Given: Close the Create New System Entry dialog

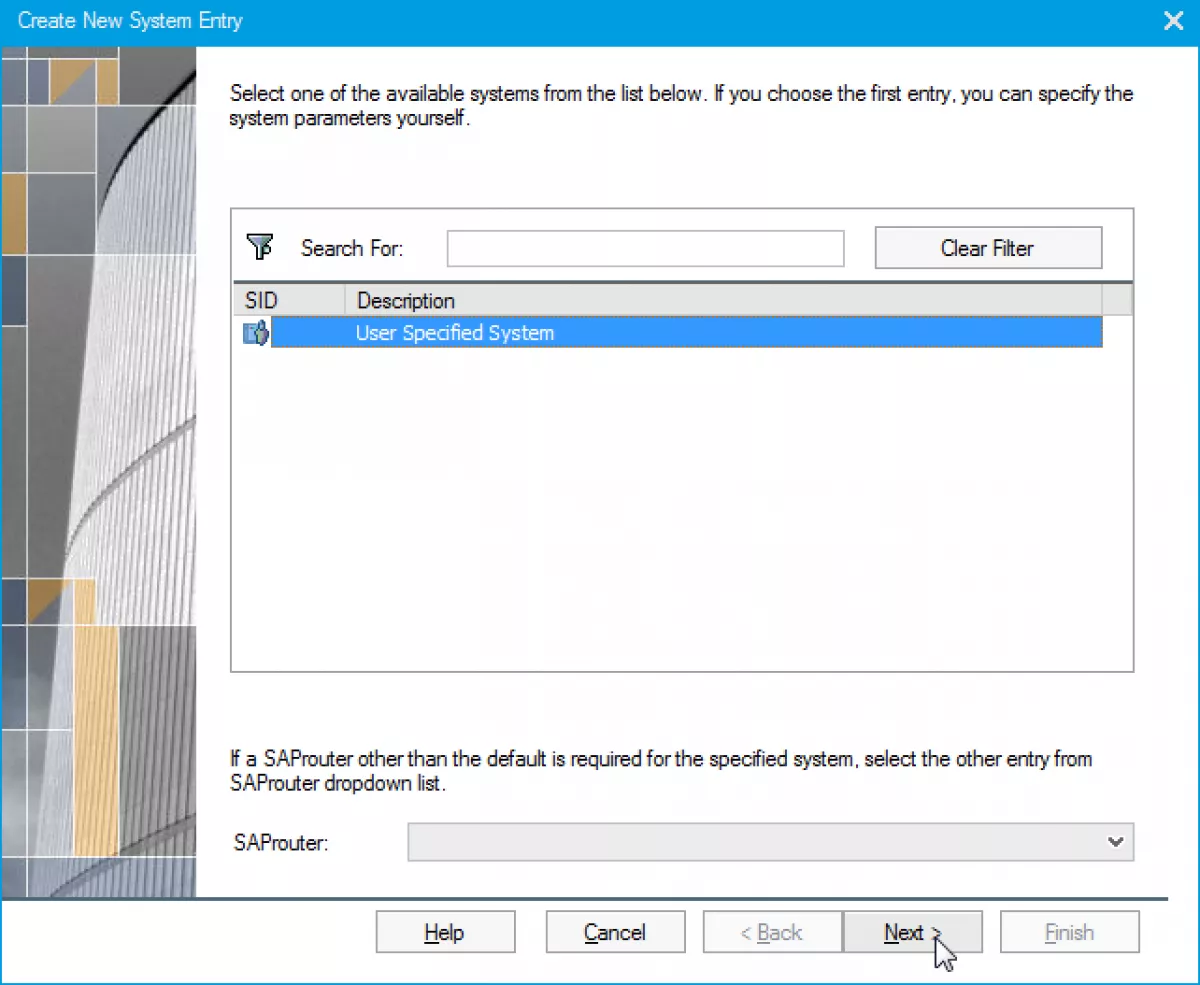Looking at the screenshot, I should [1173, 21].
